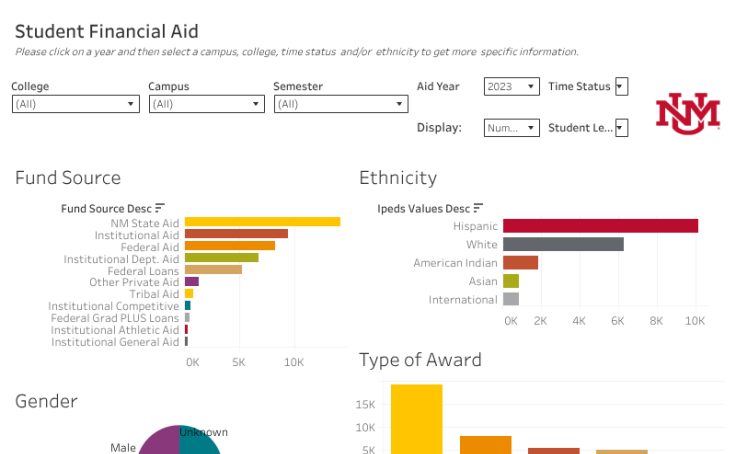Click the Type of Award heading
The height and width of the screenshot is (454, 736).
pos(420,360)
